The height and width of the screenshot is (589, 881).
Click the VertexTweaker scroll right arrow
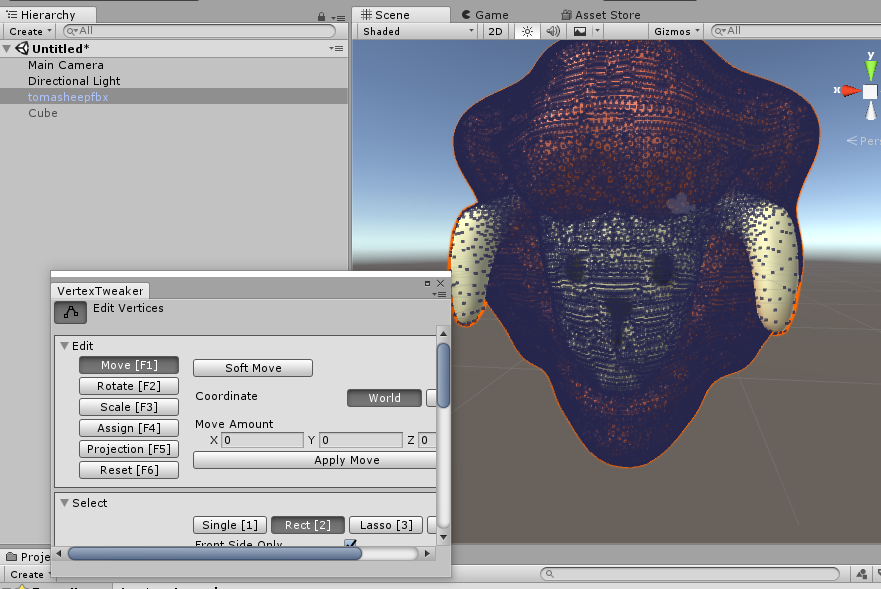point(428,554)
